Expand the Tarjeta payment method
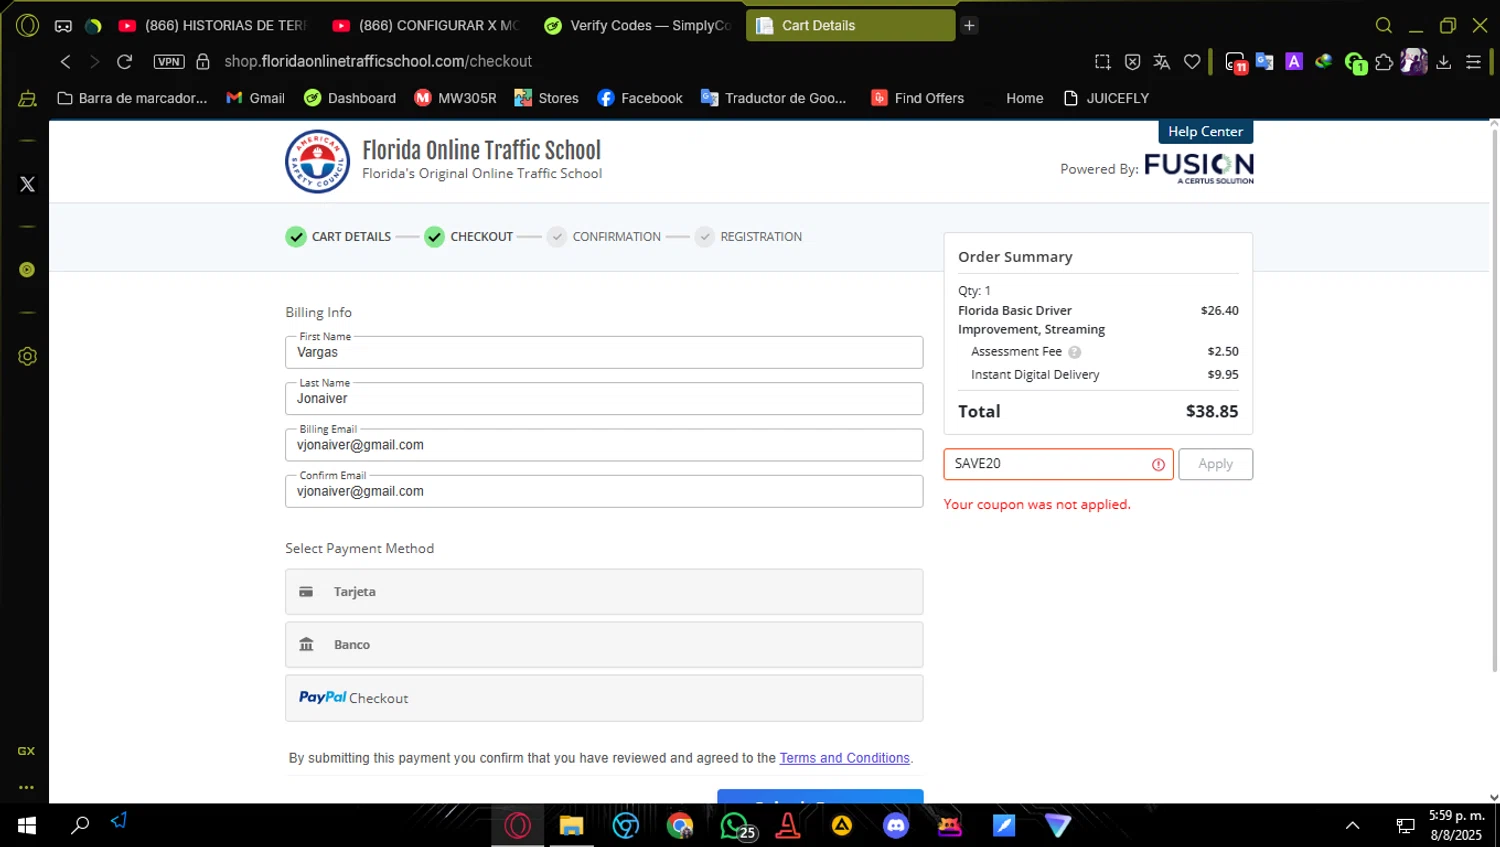Viewport: 1500px width, 847px height. pyautogui.click(x=604, y=592)
